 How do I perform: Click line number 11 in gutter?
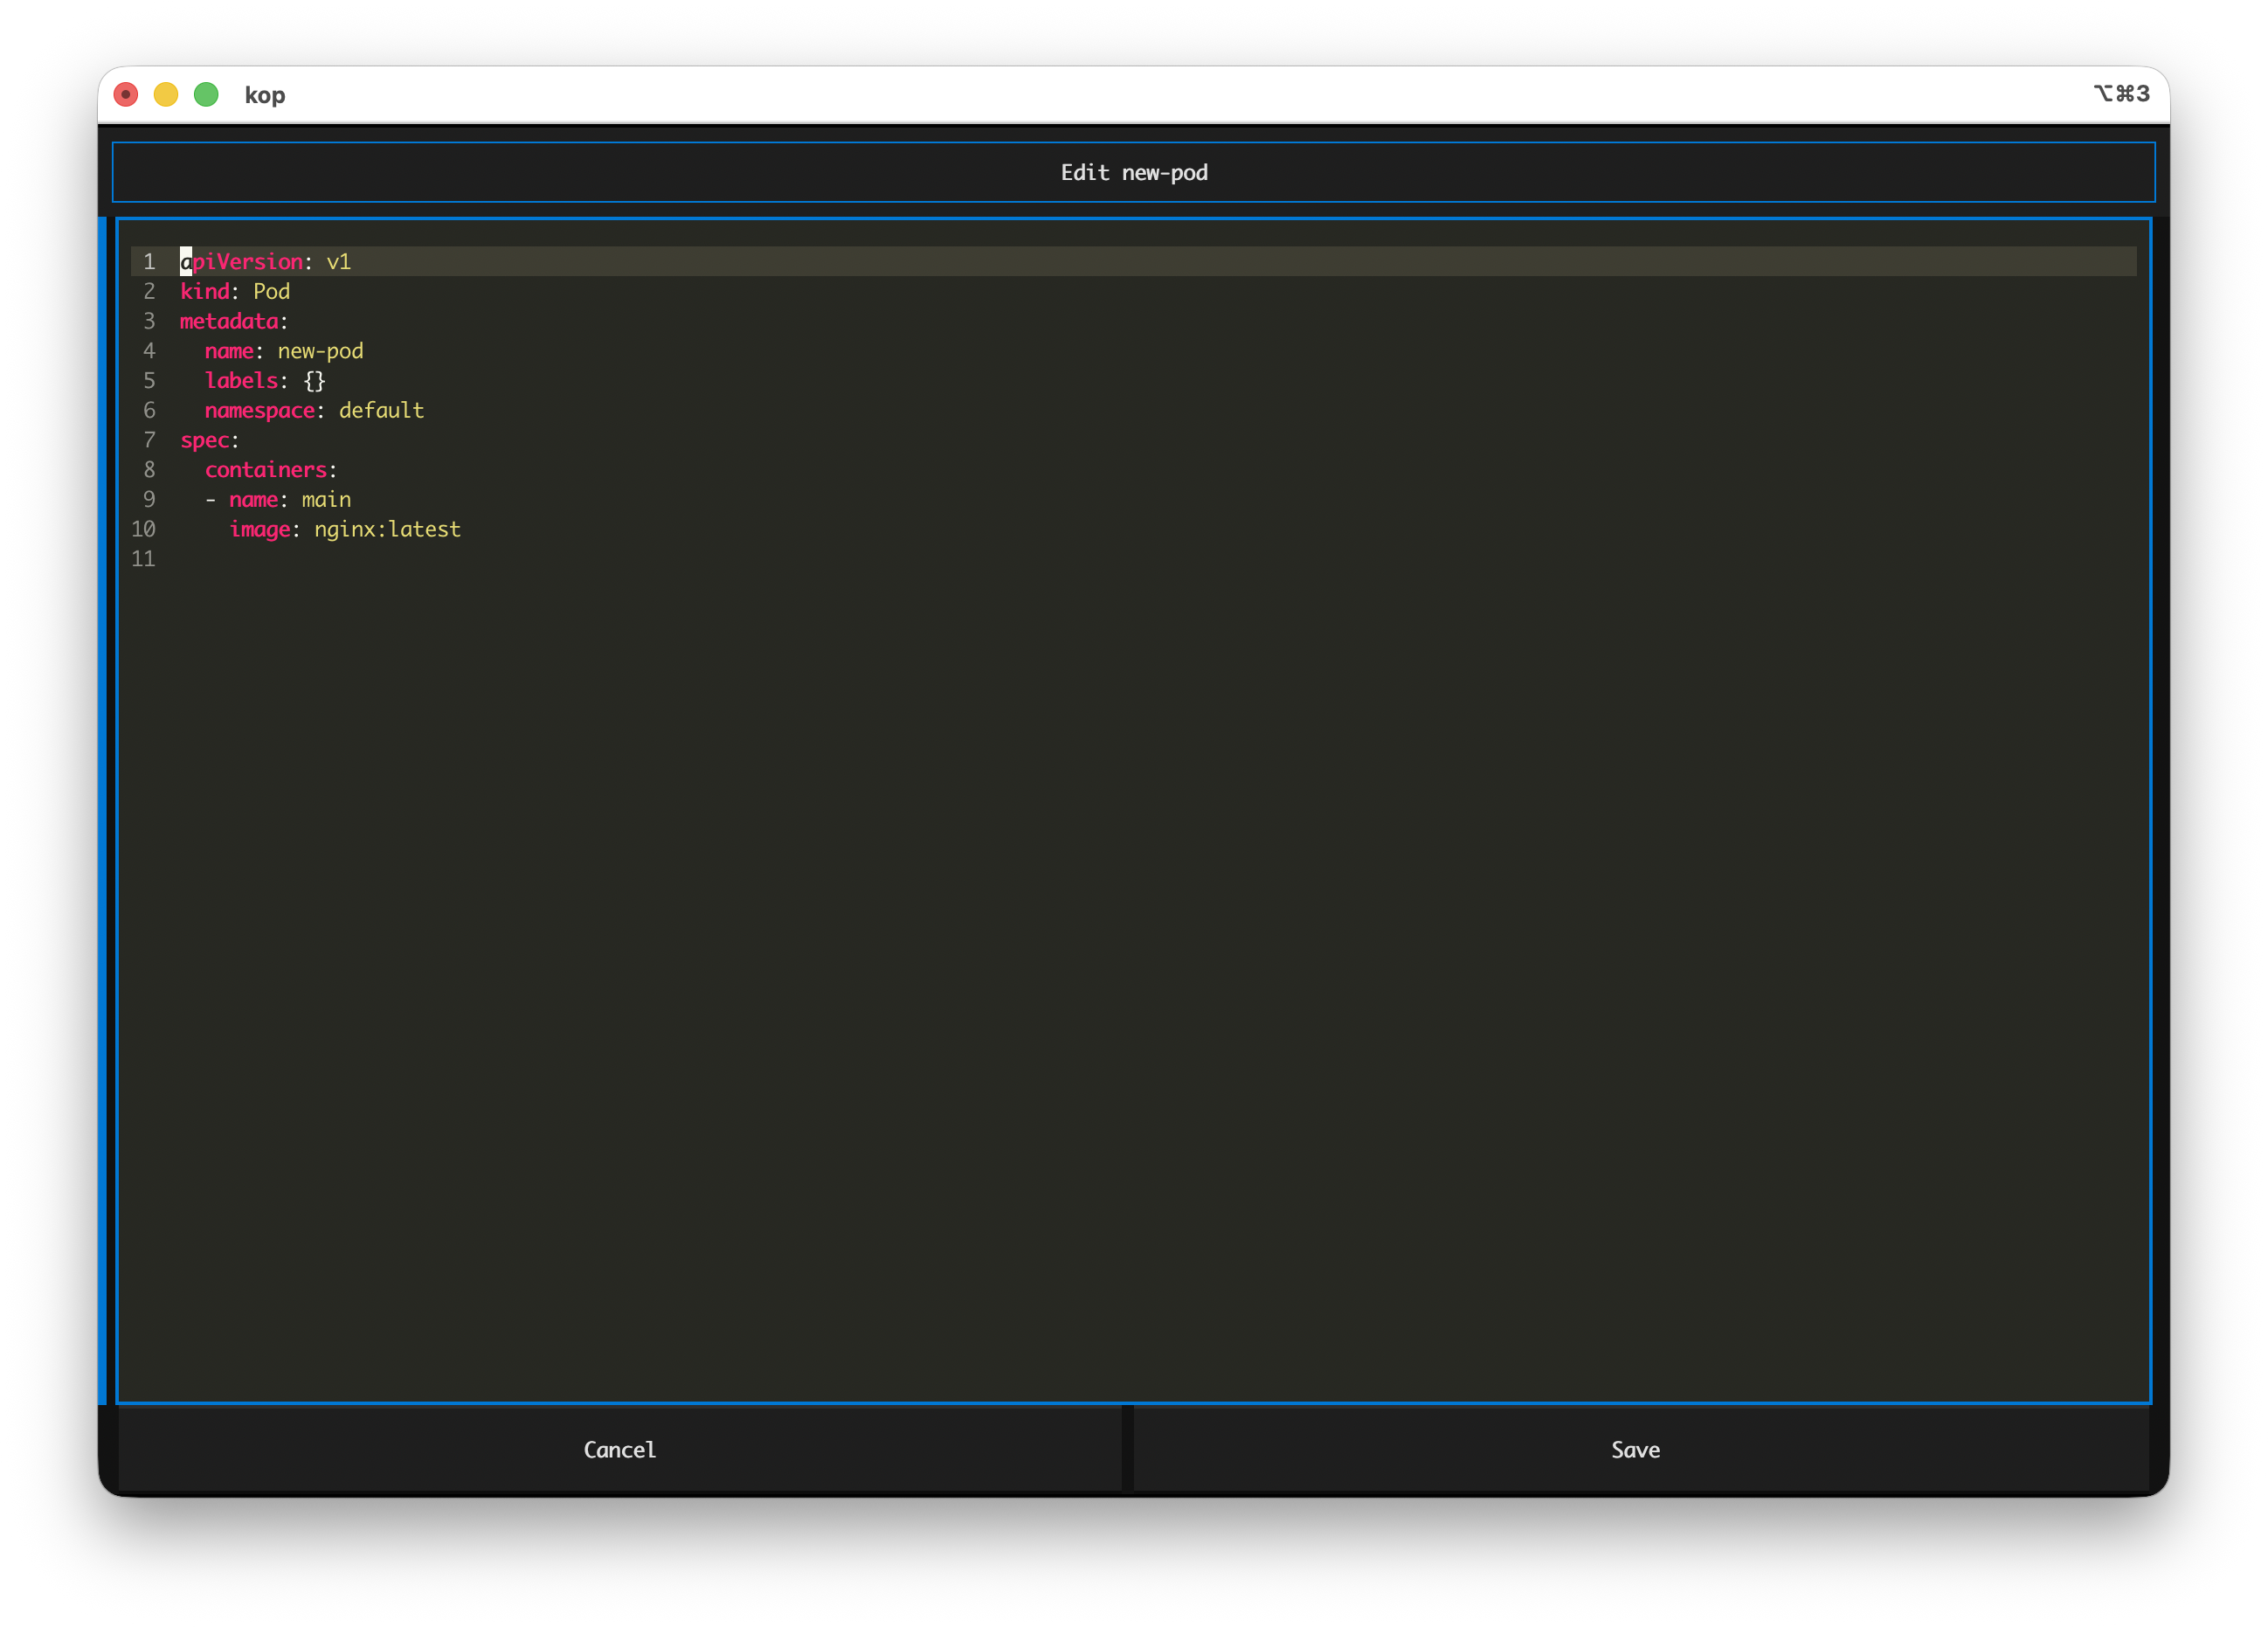143,559
